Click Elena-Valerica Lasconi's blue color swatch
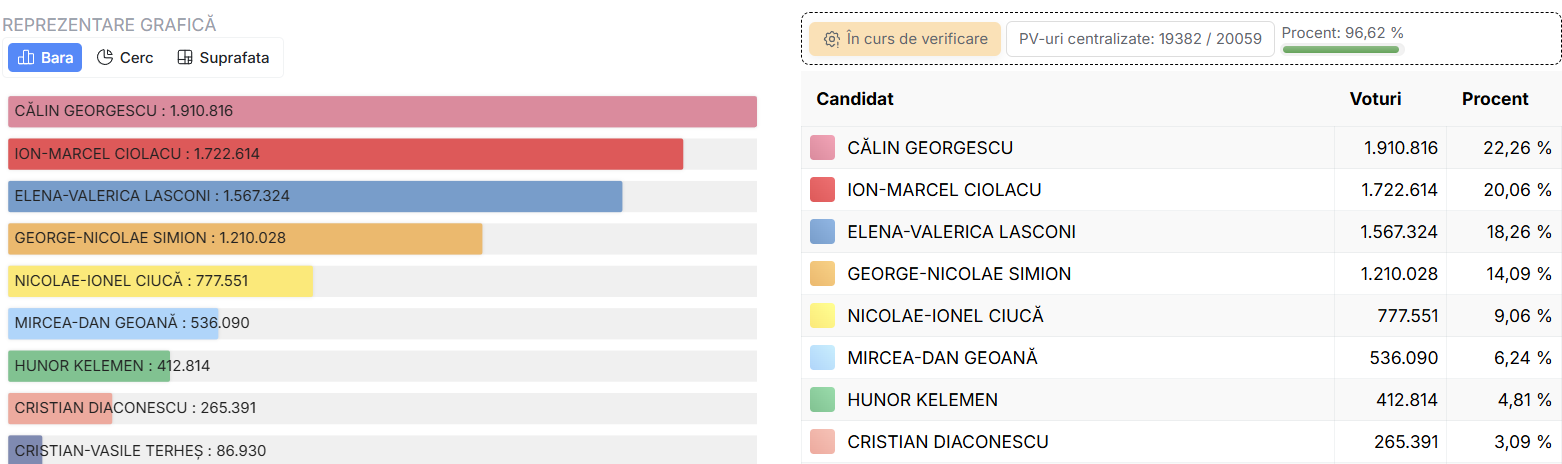This screenshot has height=464, width=1562. click(822, 232)
